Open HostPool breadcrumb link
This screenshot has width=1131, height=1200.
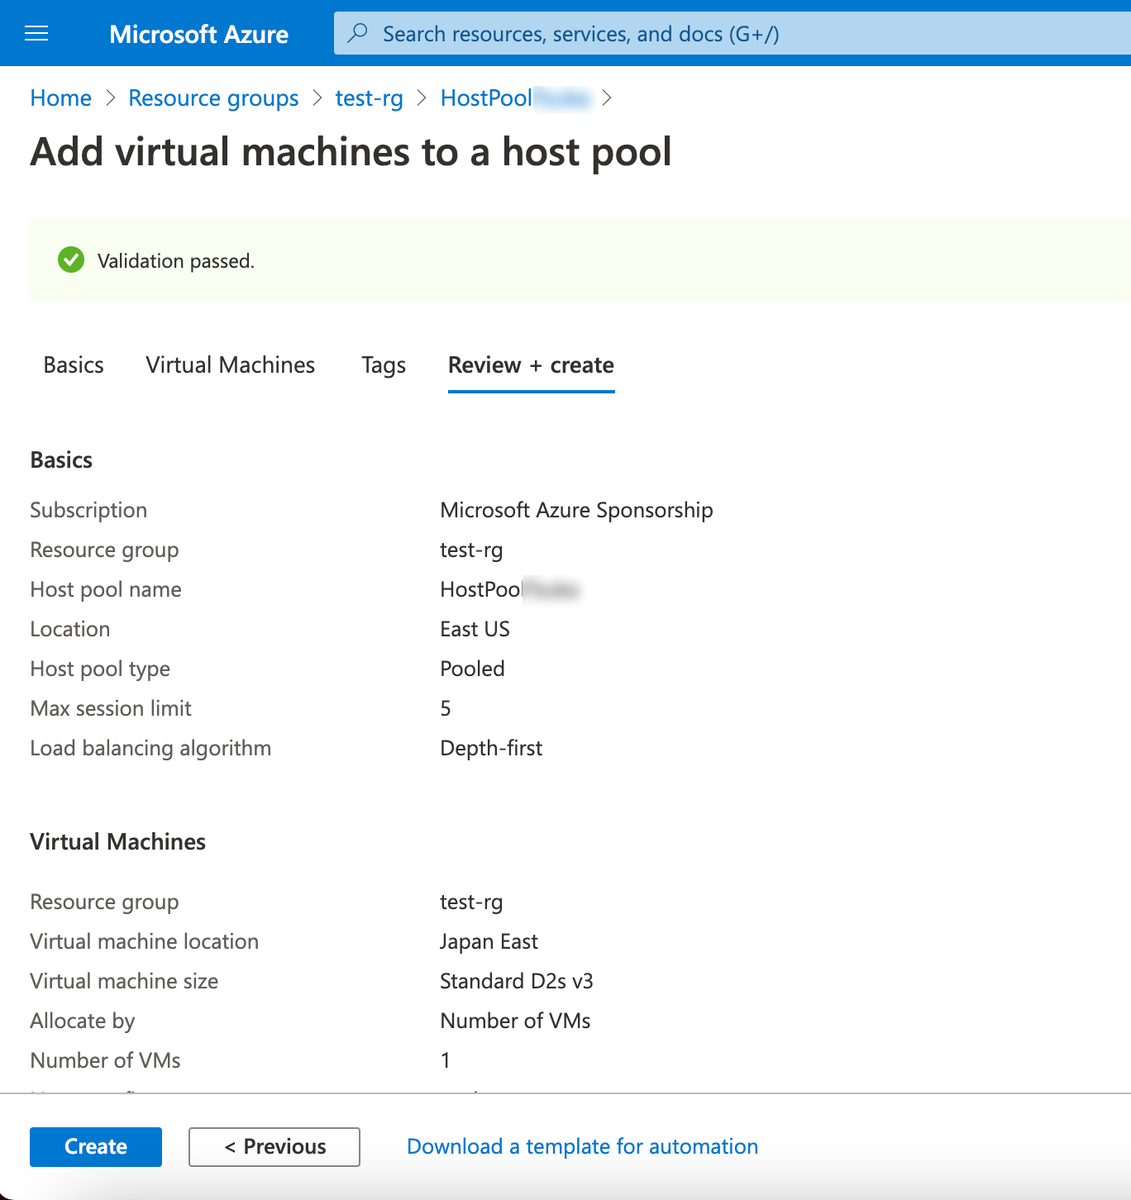click(516, 98)
